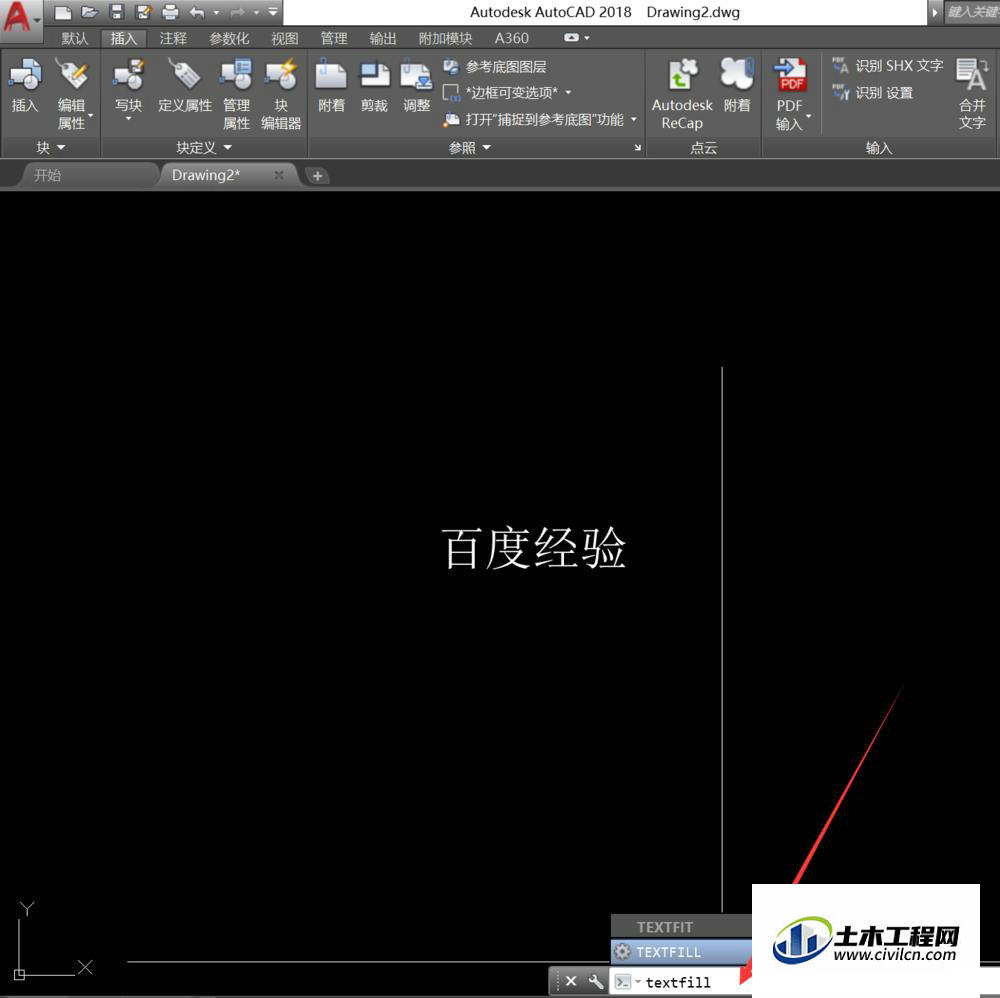Click the PDF 输入 tool
This screenshot has height=998, width=1000.
pos(790,93)
